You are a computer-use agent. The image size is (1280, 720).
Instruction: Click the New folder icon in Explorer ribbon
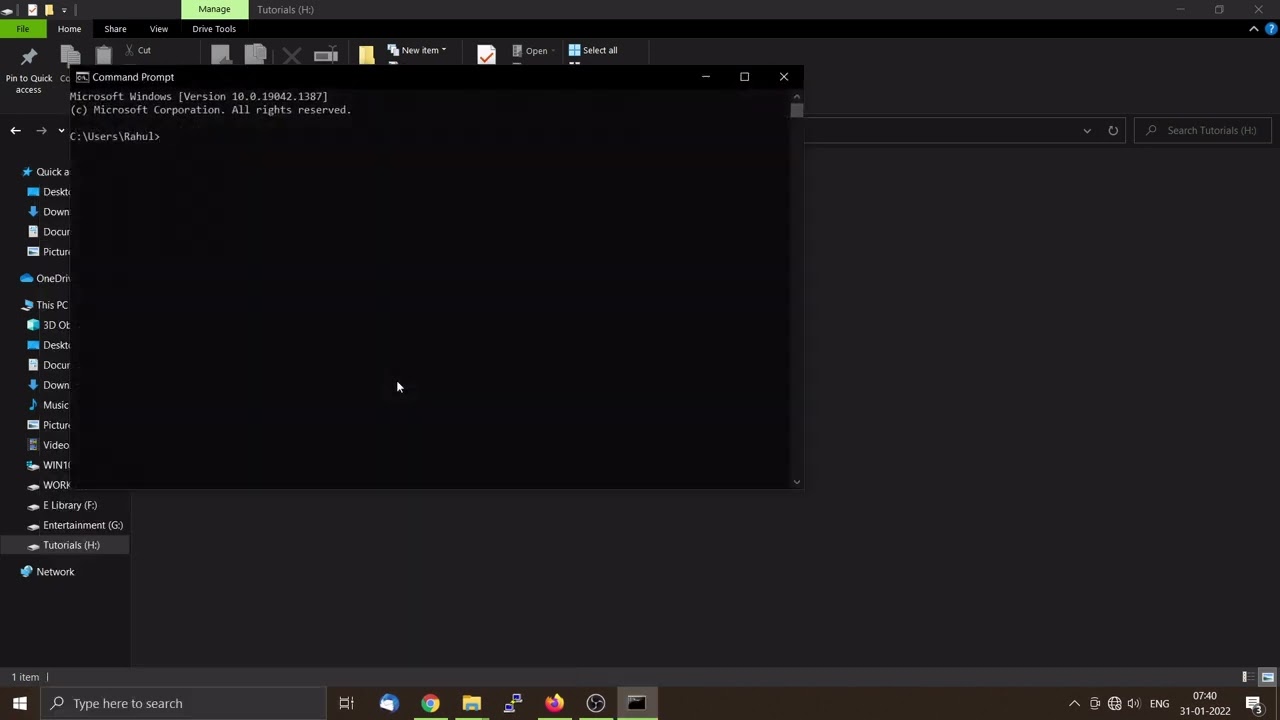[366, 55]
